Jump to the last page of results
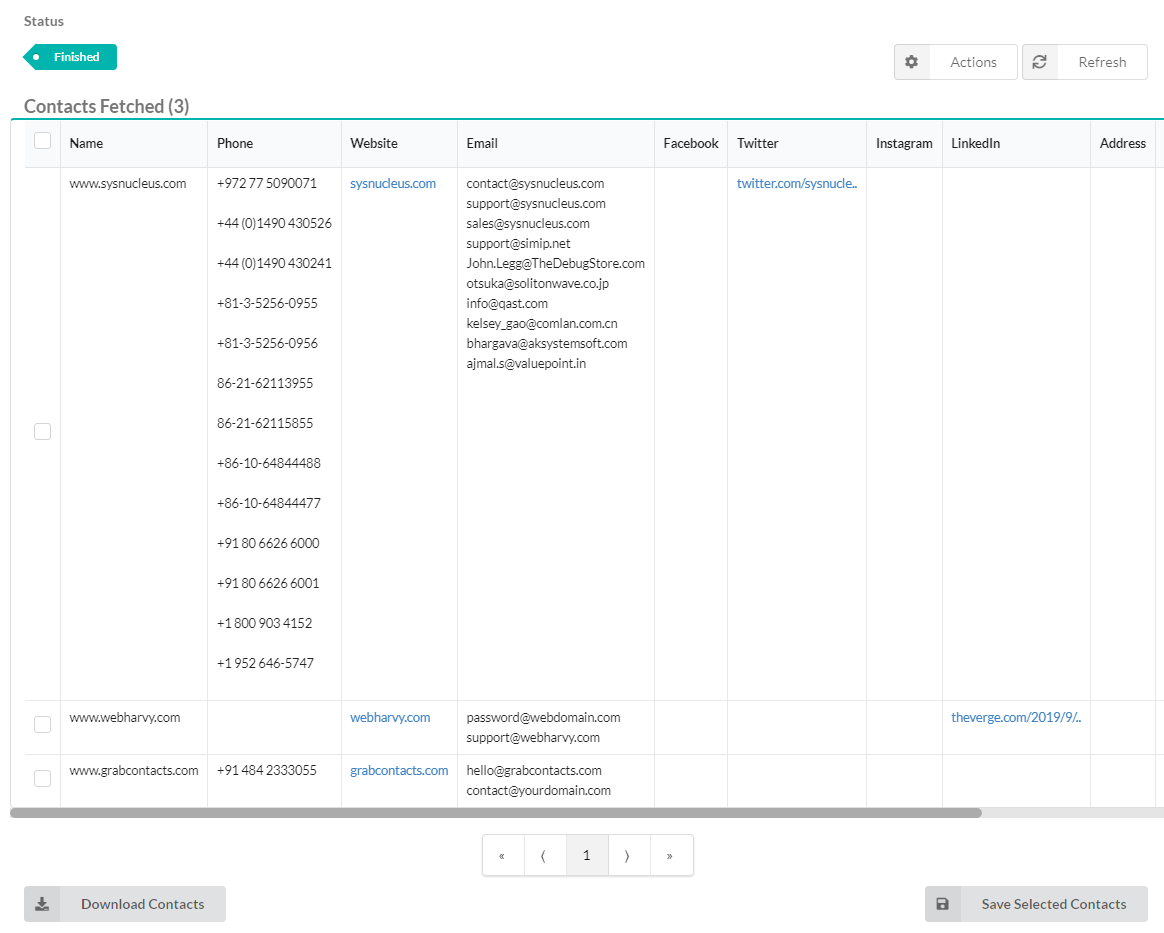This screenshot has width=1164, height=933. (x=670, y=856)
